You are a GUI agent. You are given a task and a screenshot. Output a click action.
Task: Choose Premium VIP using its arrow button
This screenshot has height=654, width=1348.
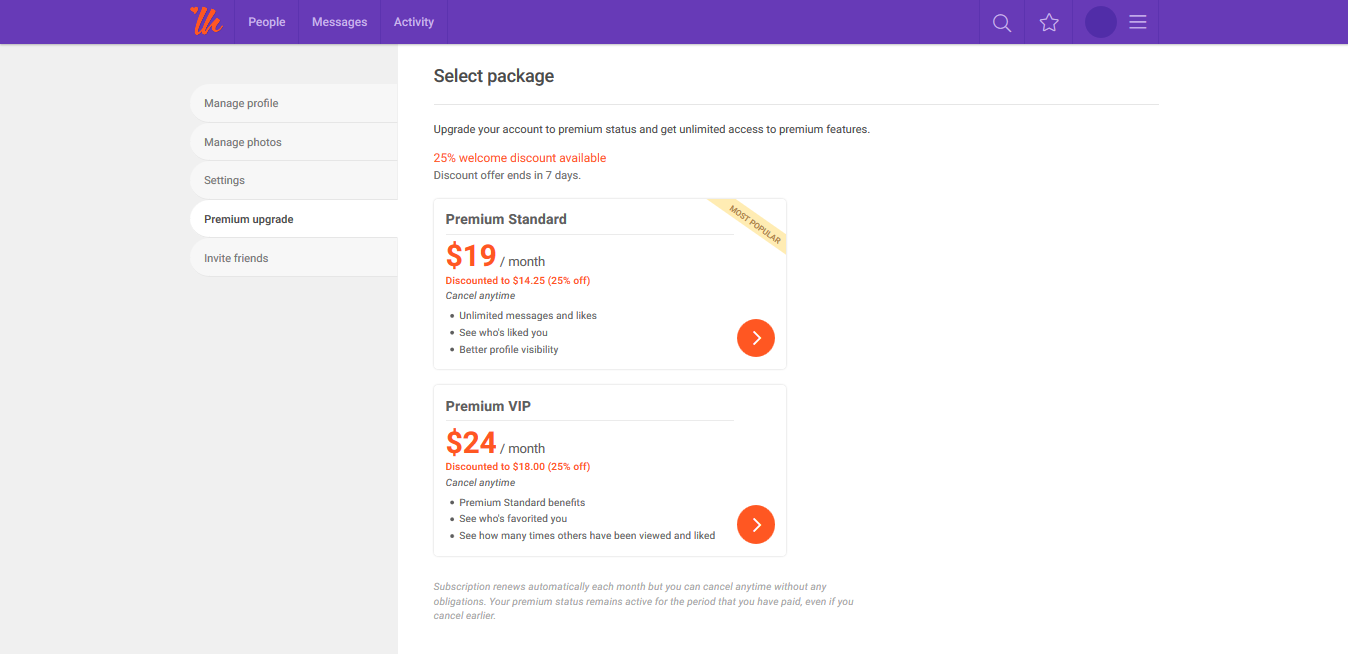click(x=756, y=524)
